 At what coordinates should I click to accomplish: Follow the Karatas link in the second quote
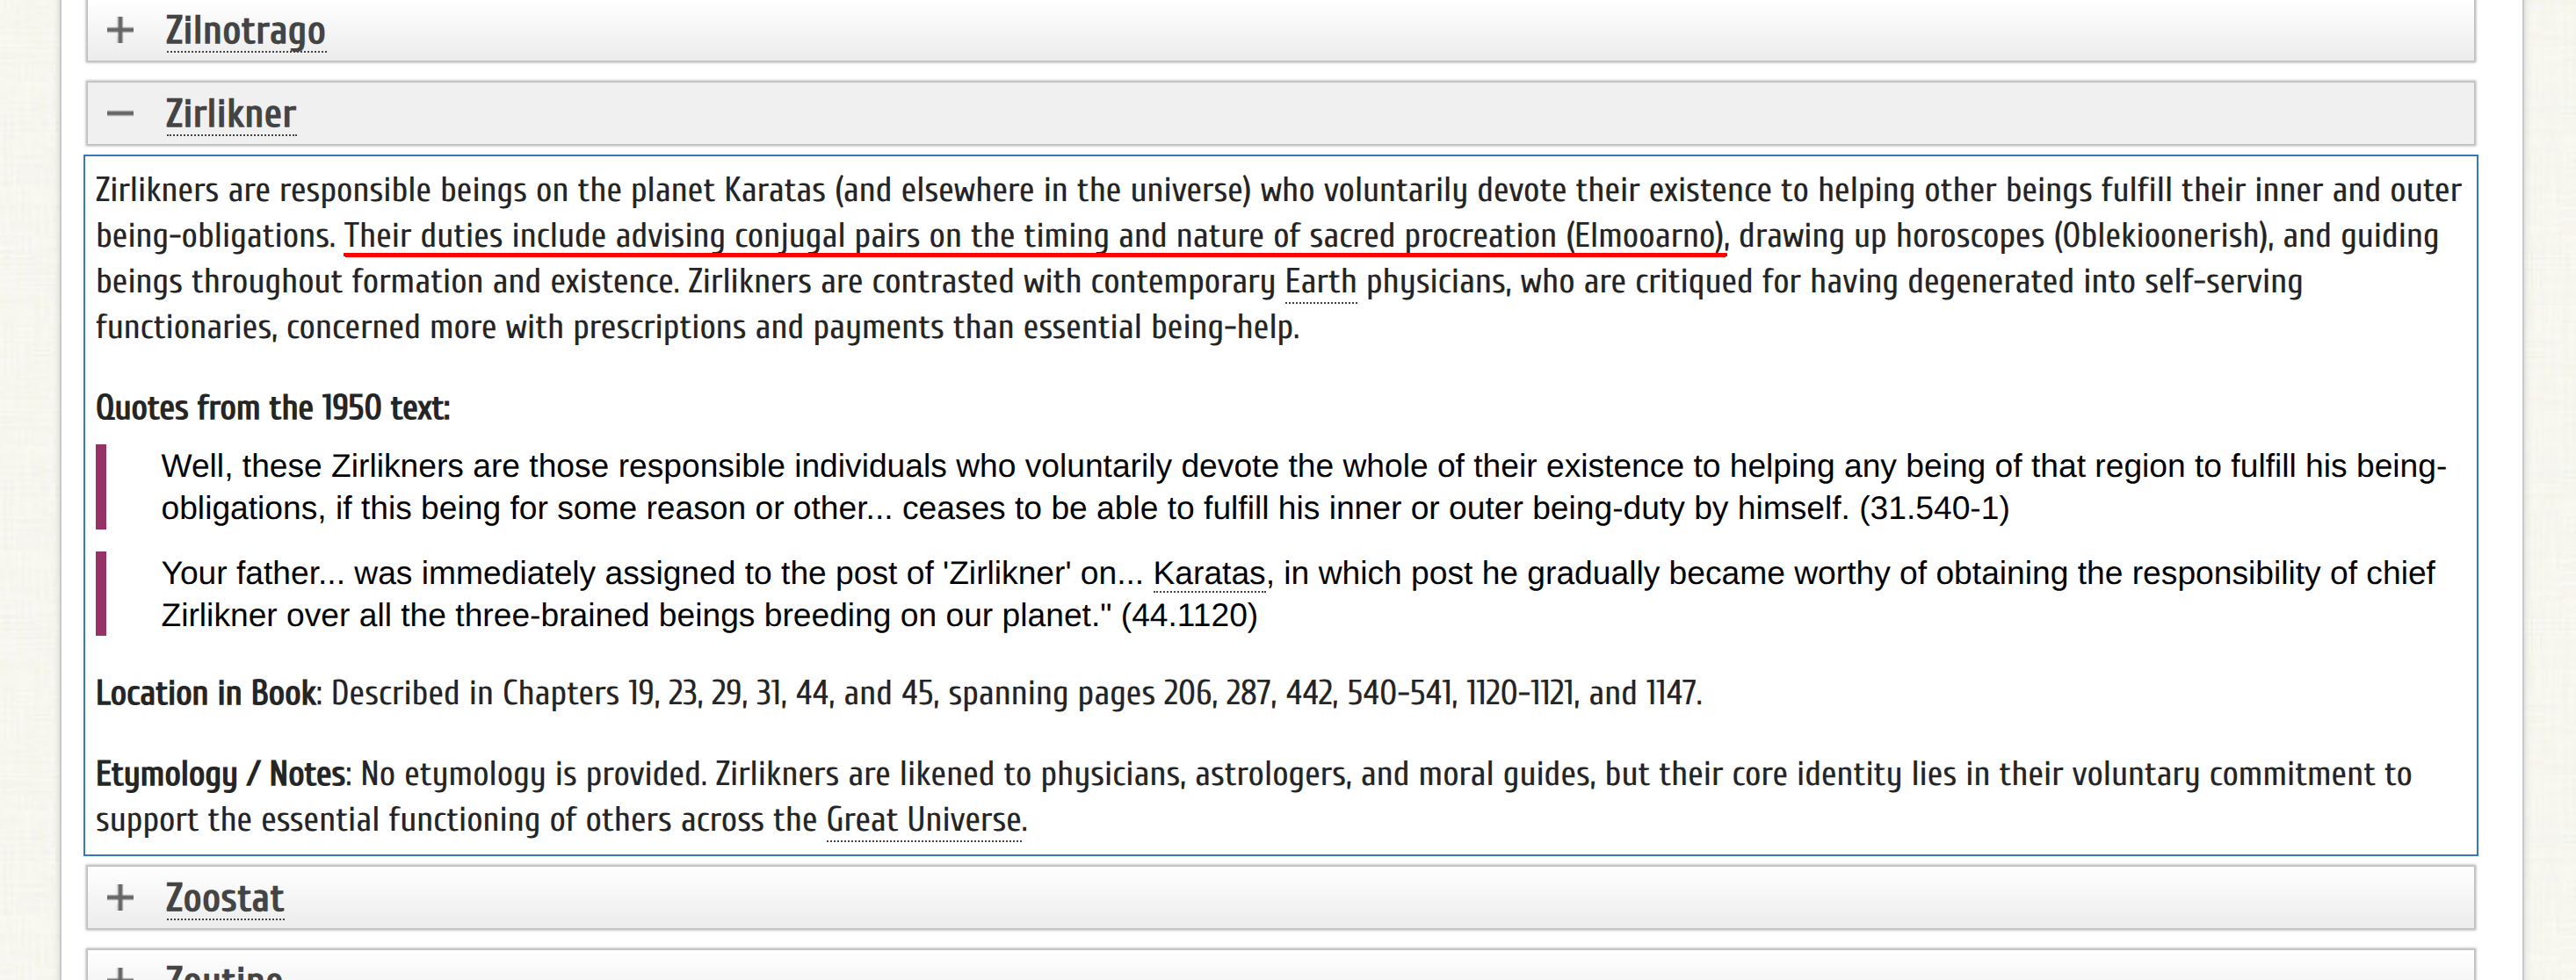coord(1209,573)
